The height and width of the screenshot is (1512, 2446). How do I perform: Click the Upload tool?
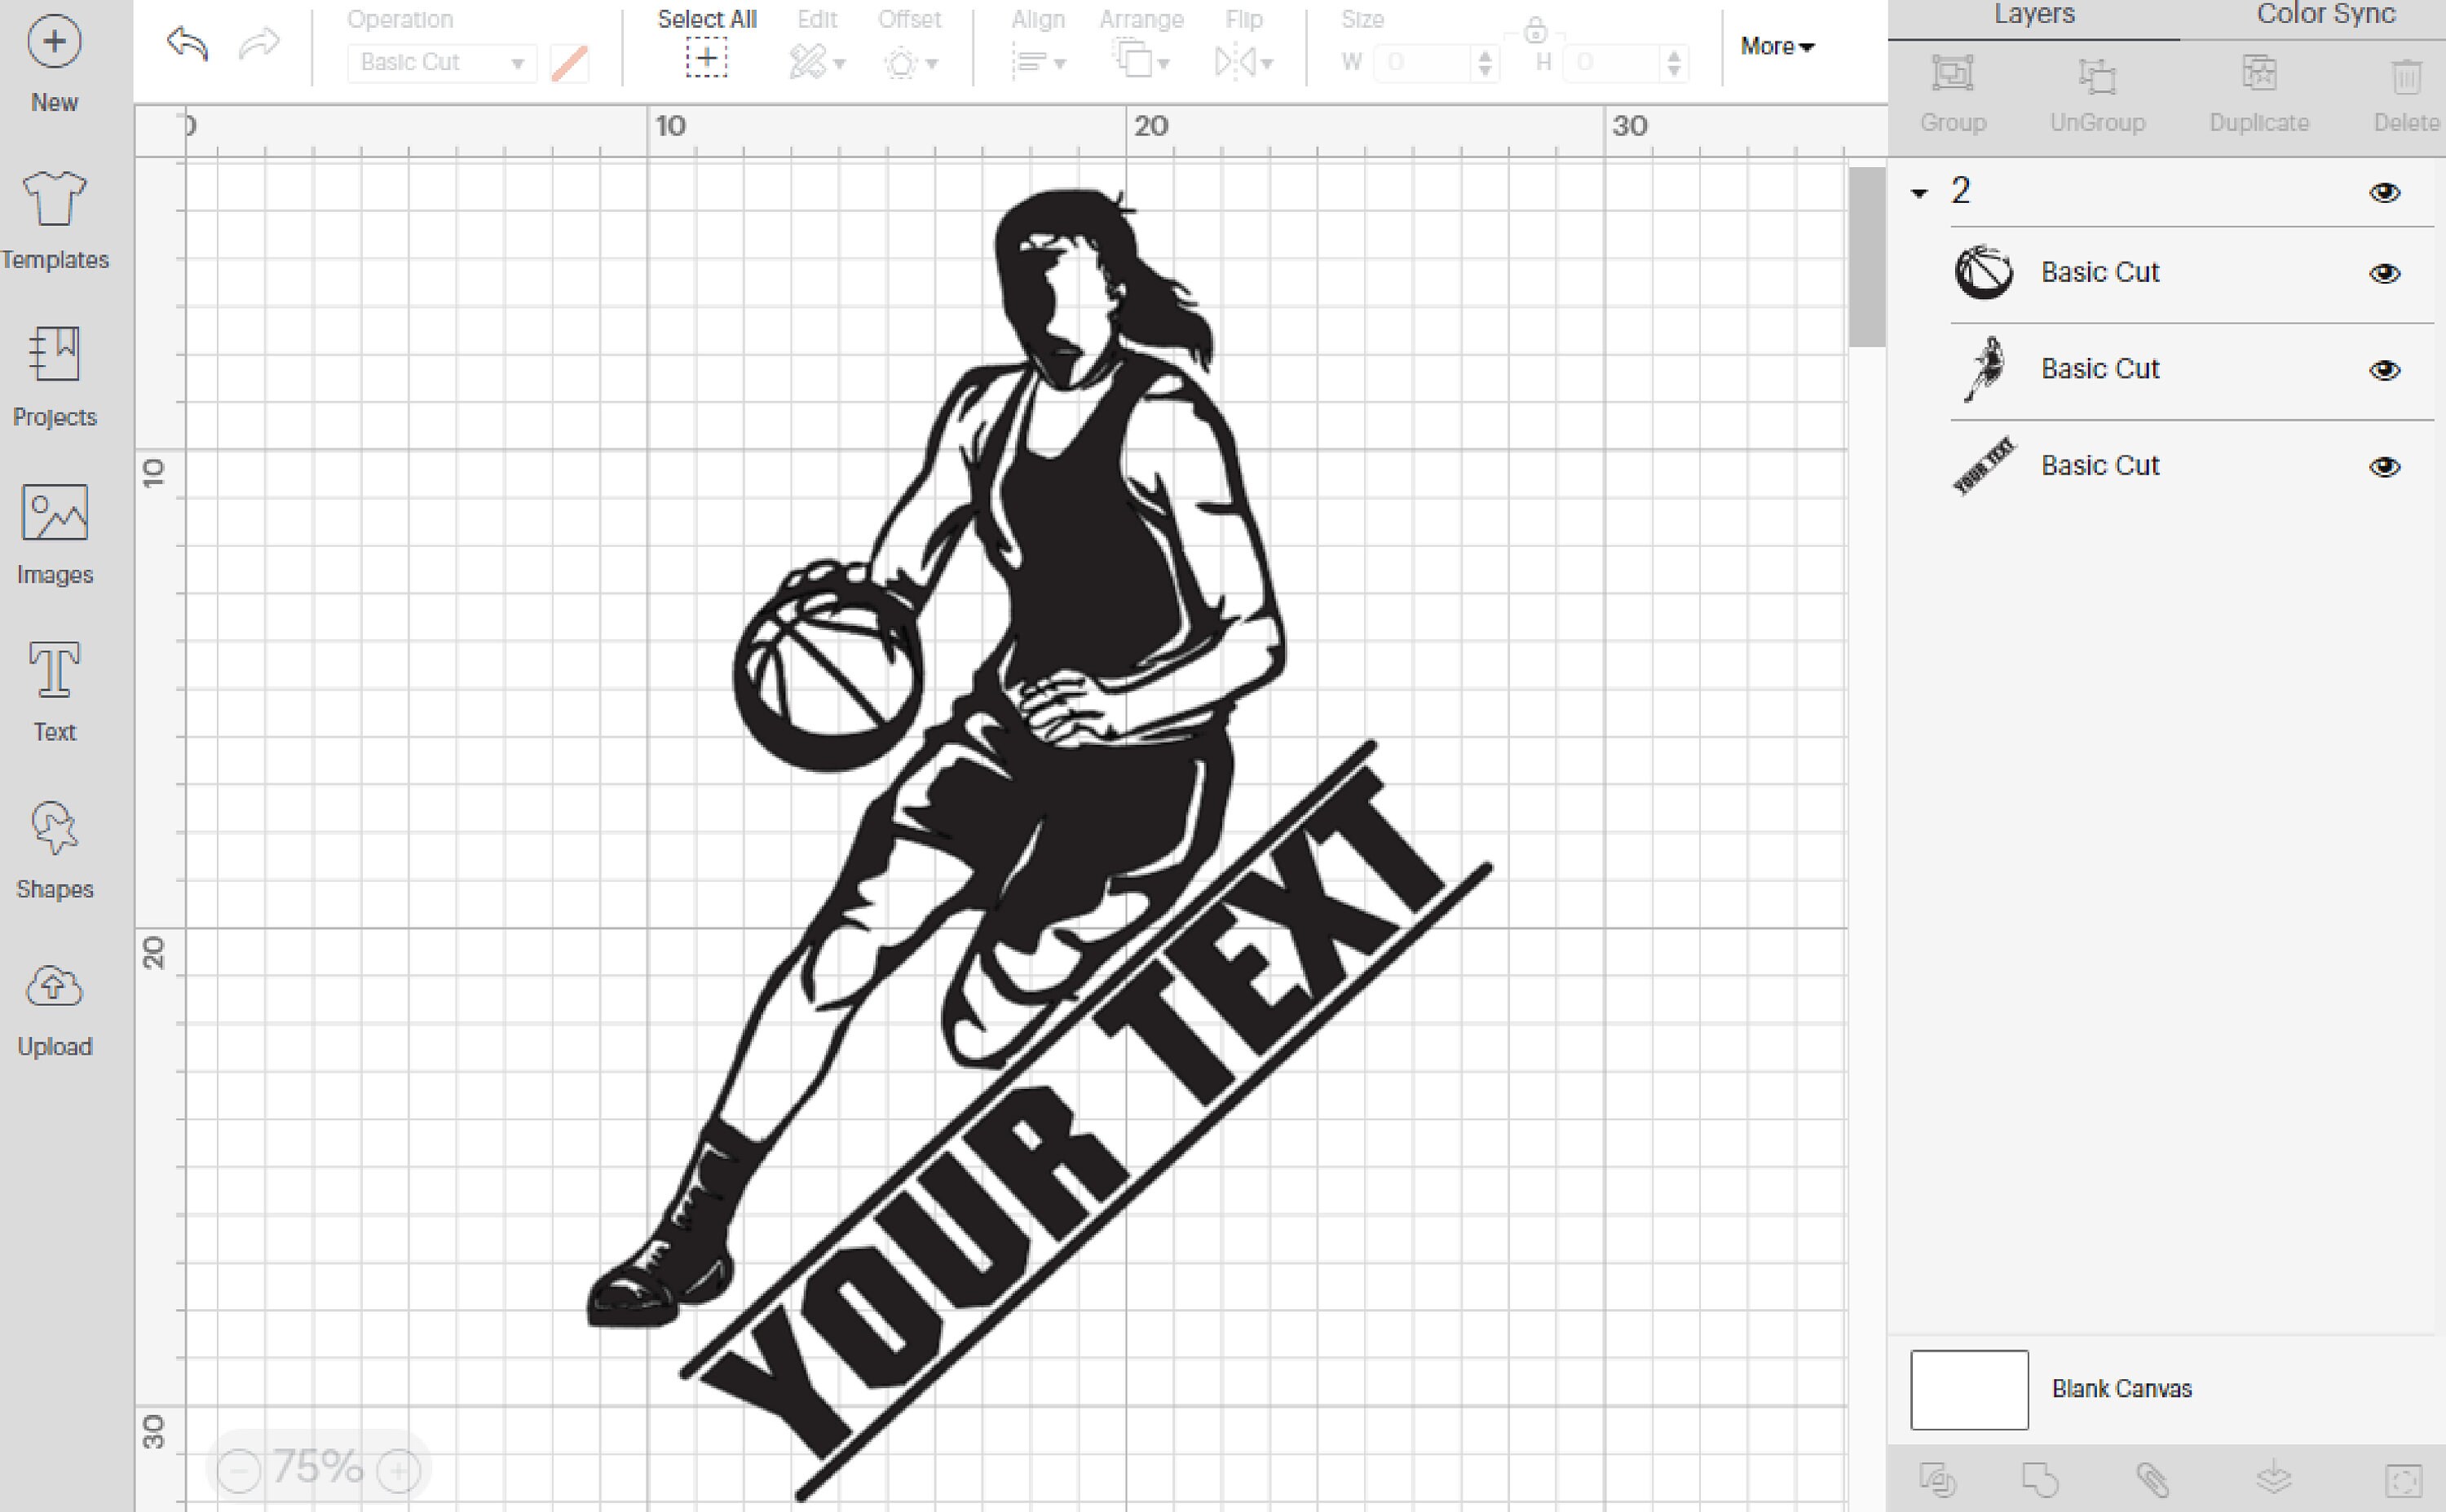pos(54,1002)
